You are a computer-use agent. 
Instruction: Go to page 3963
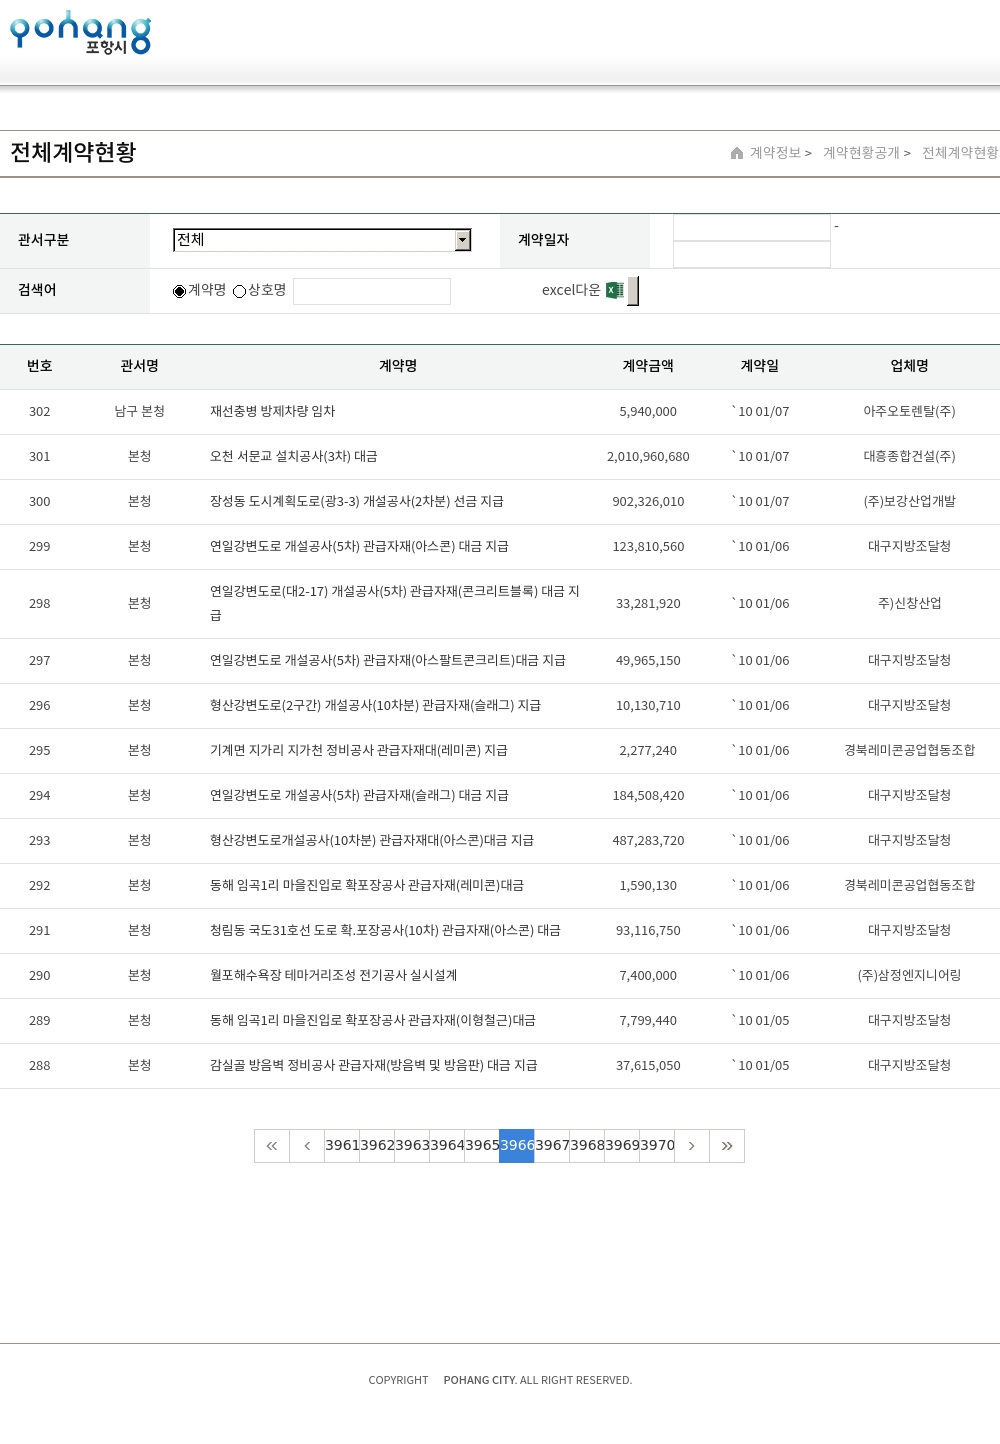(x=412, y=1146)
